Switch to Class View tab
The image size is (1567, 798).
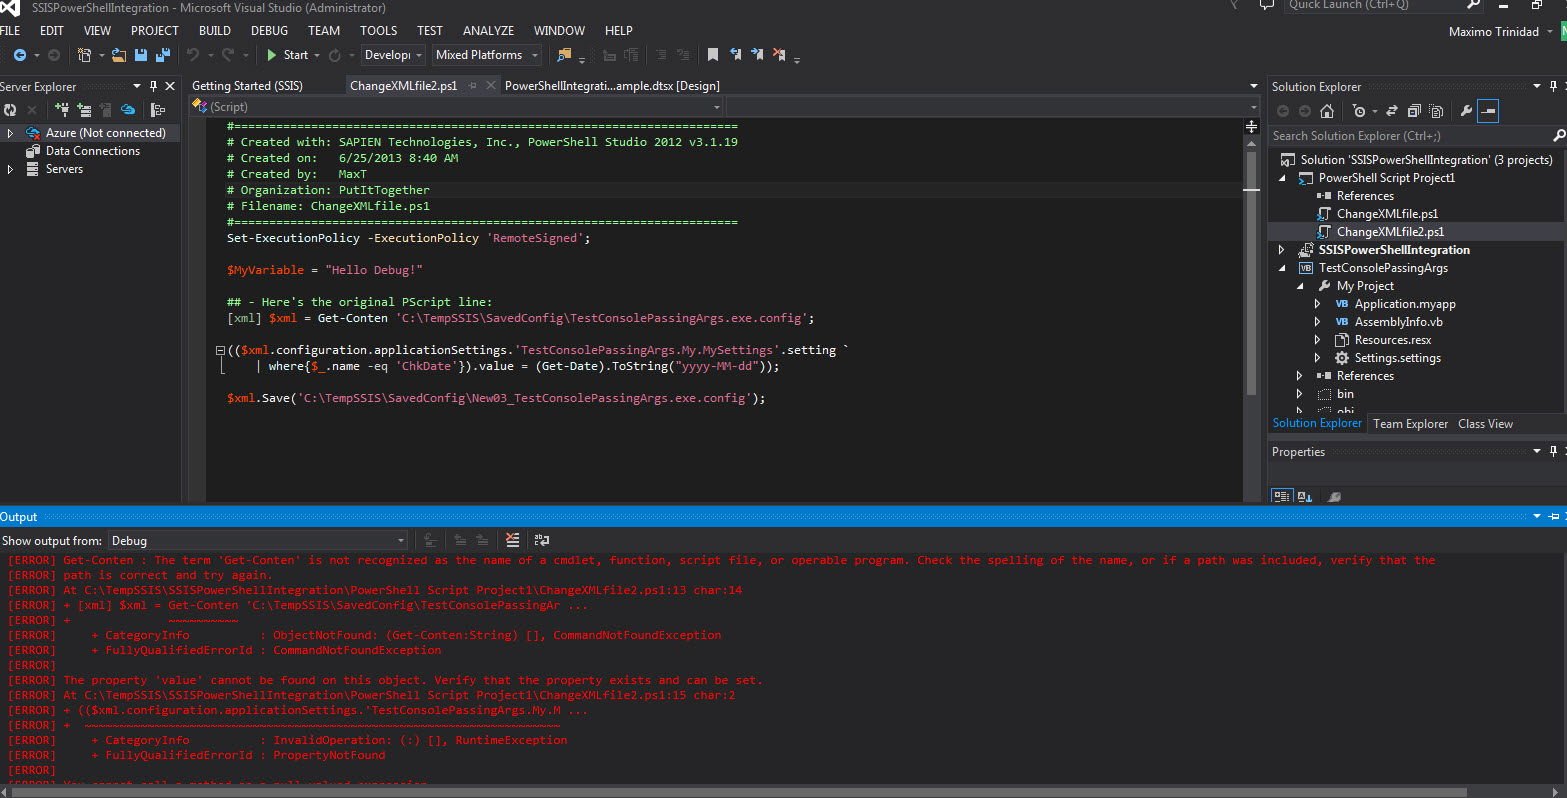pos(1485,424)
